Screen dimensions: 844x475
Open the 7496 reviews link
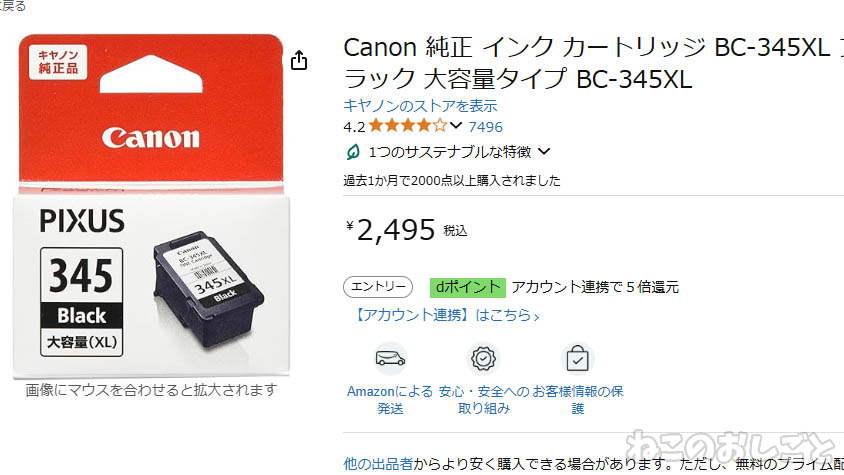tap(485, 127)
